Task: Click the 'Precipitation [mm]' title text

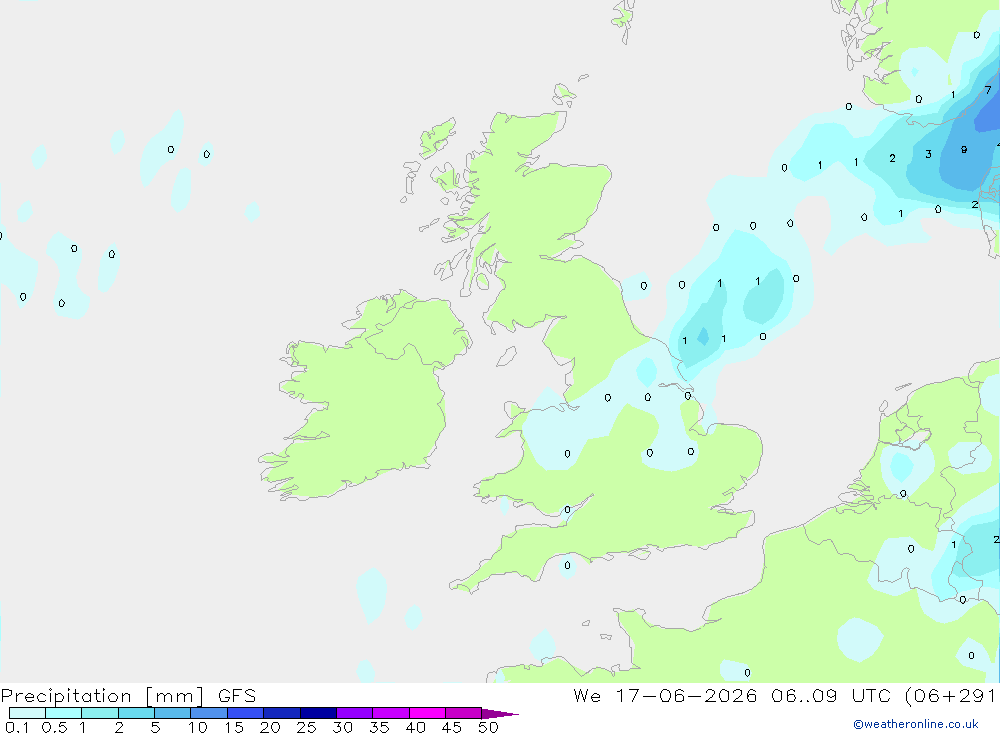Action: click(102, 696)
